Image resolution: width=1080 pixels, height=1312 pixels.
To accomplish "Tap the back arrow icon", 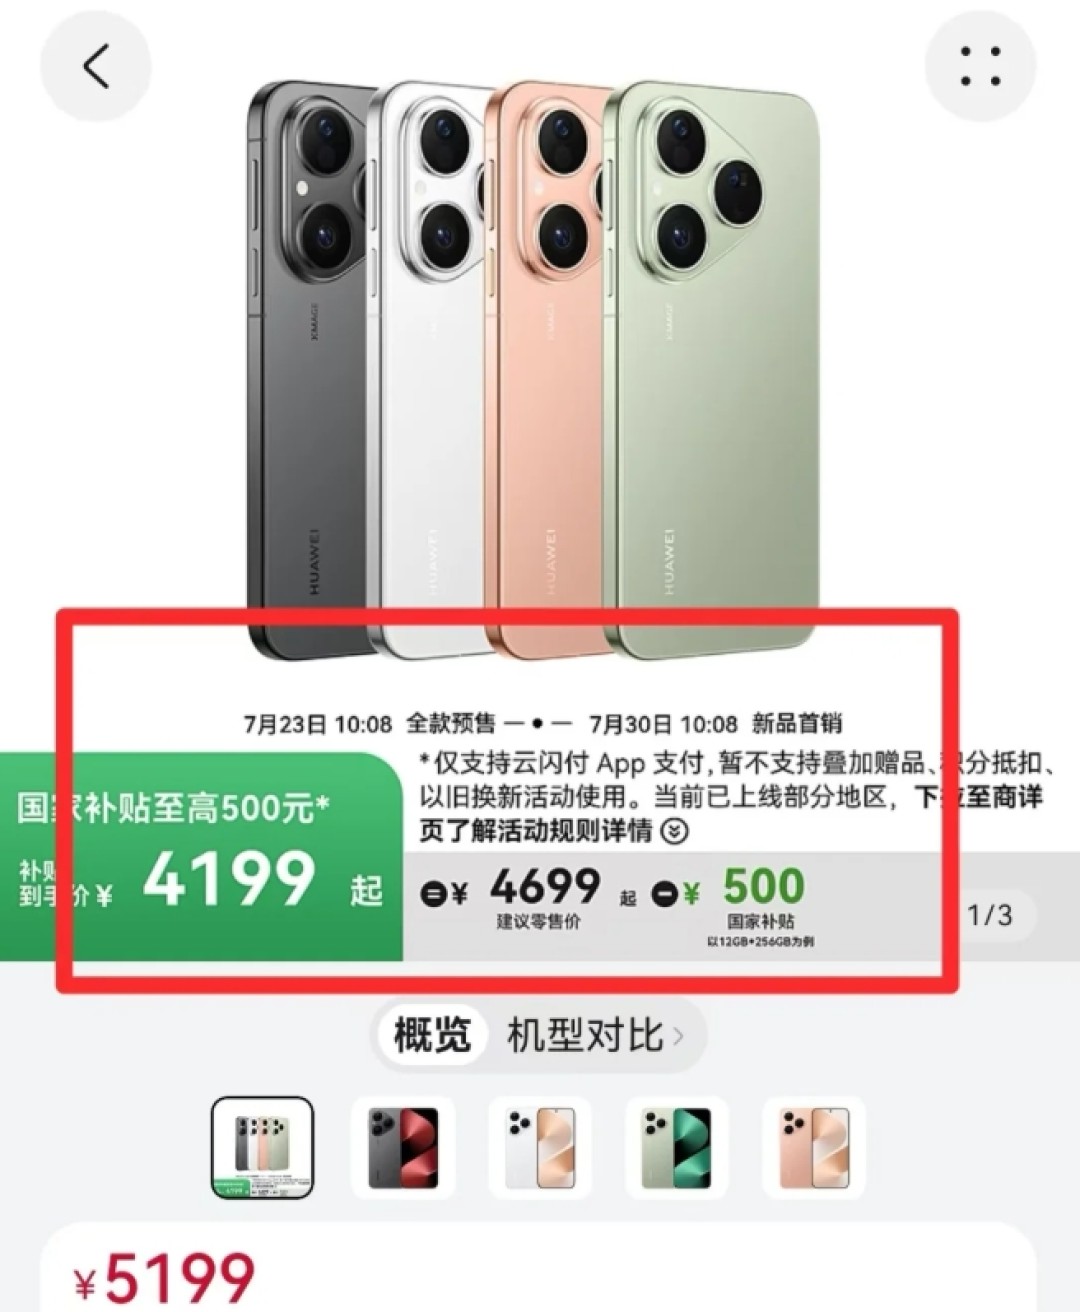I will click(x=95, y=67).
